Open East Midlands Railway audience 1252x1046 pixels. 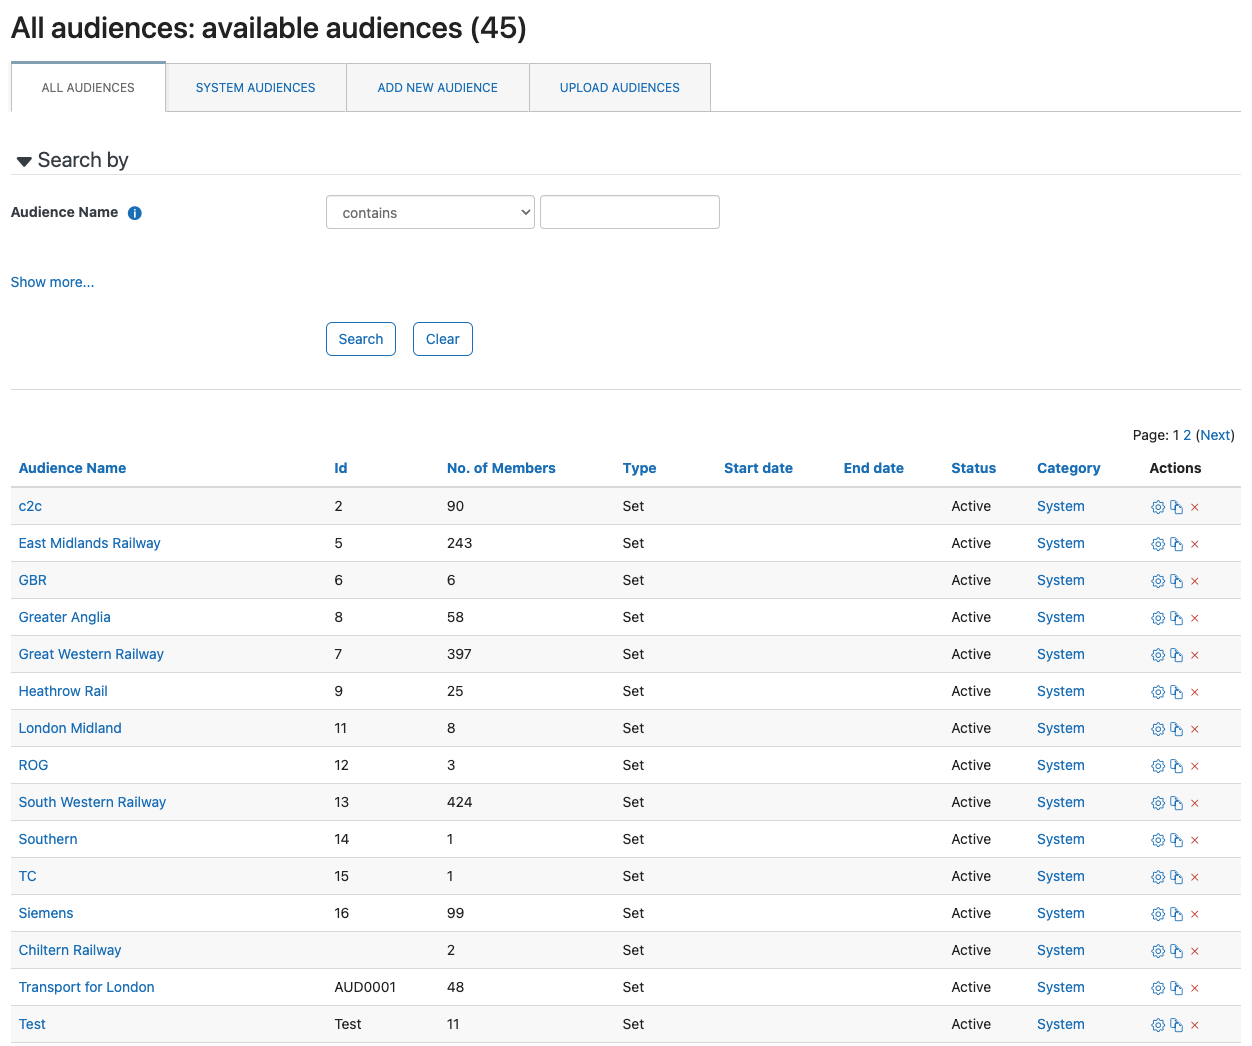tap(89, 543)
